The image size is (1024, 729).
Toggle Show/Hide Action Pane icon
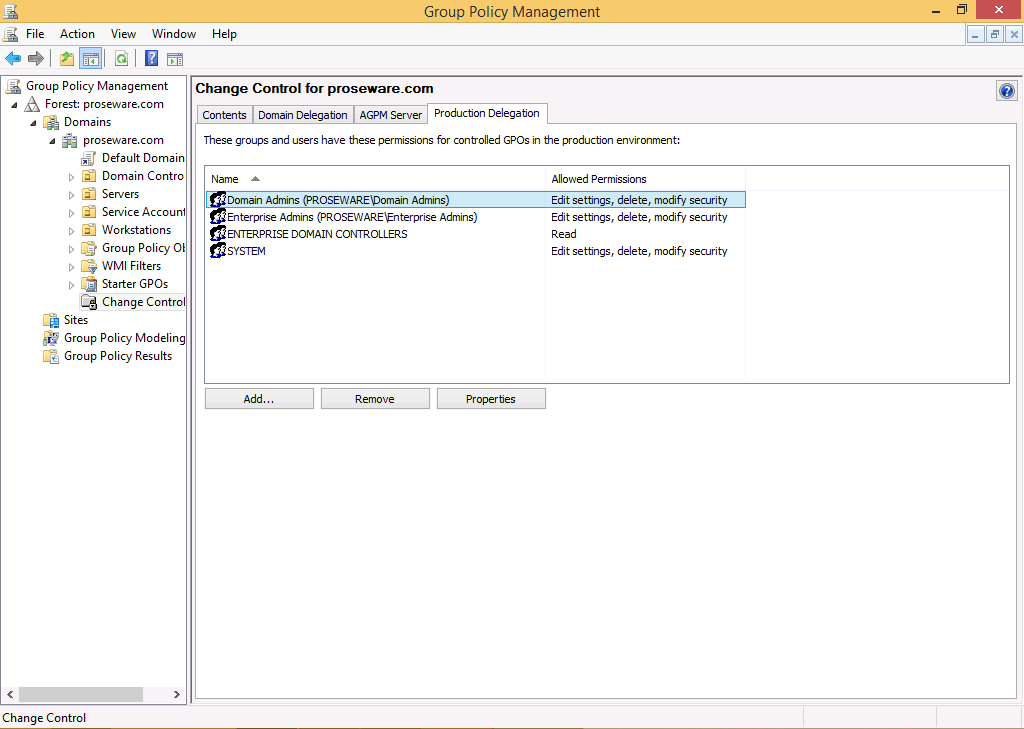tap(175, 59)
